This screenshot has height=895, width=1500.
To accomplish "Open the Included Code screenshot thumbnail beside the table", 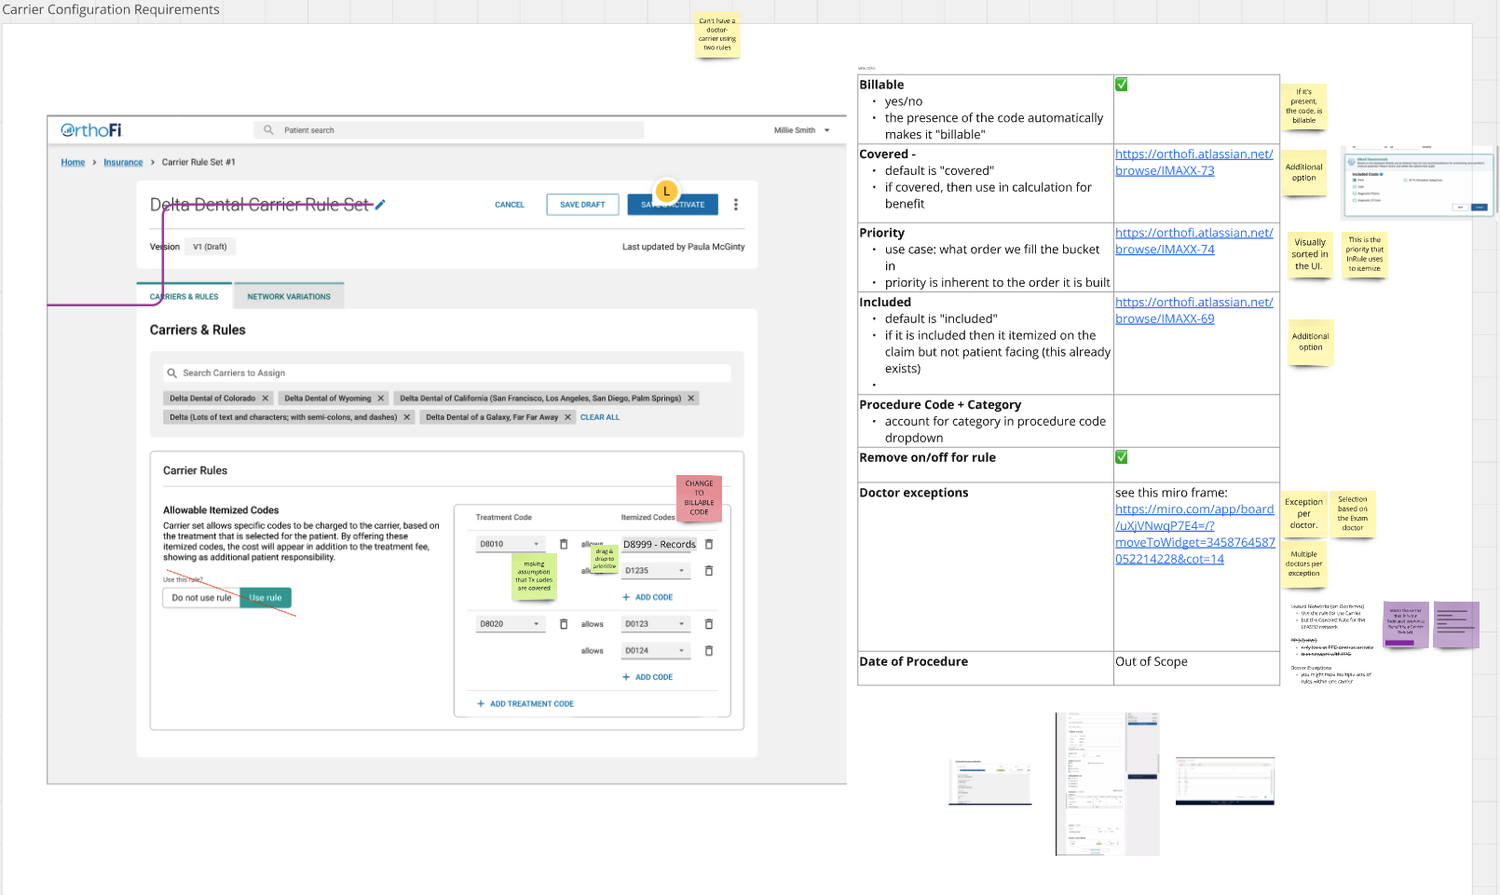I will tap(1418, 181).
